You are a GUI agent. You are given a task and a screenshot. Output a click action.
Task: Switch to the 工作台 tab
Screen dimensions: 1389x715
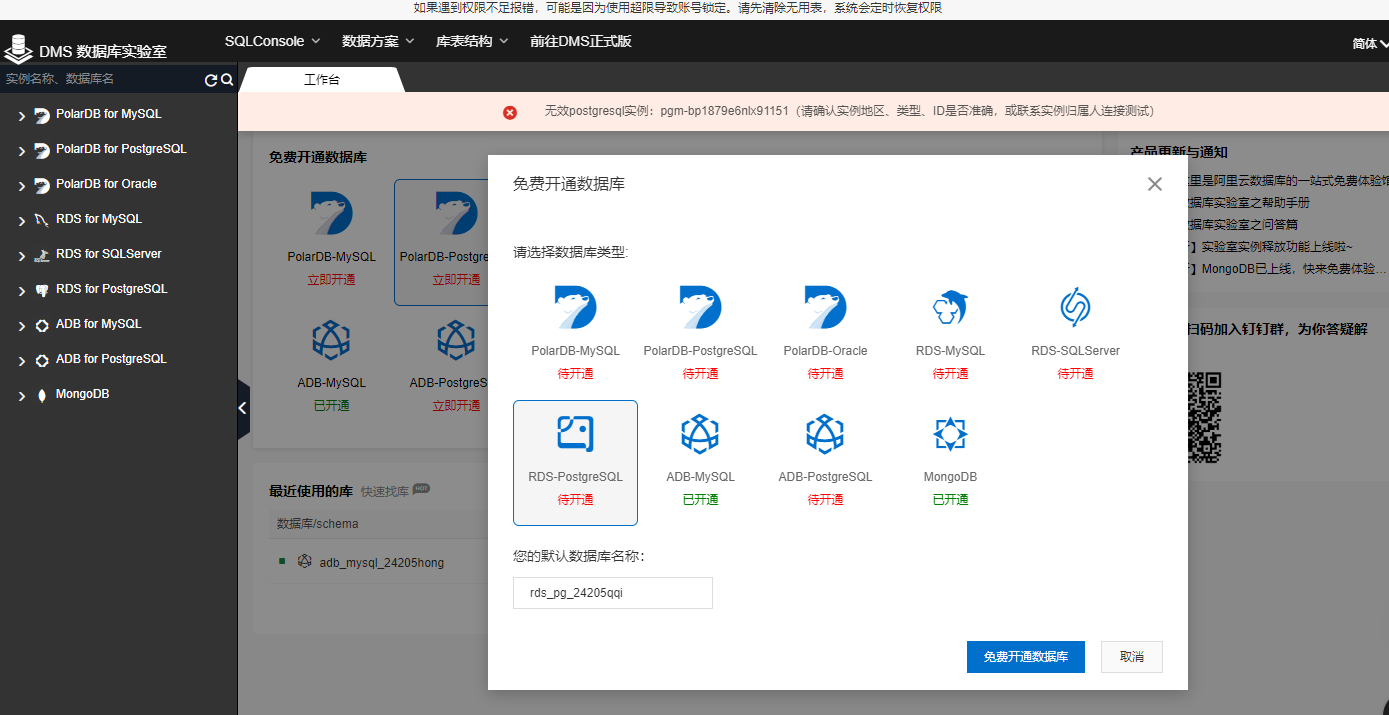321,79
